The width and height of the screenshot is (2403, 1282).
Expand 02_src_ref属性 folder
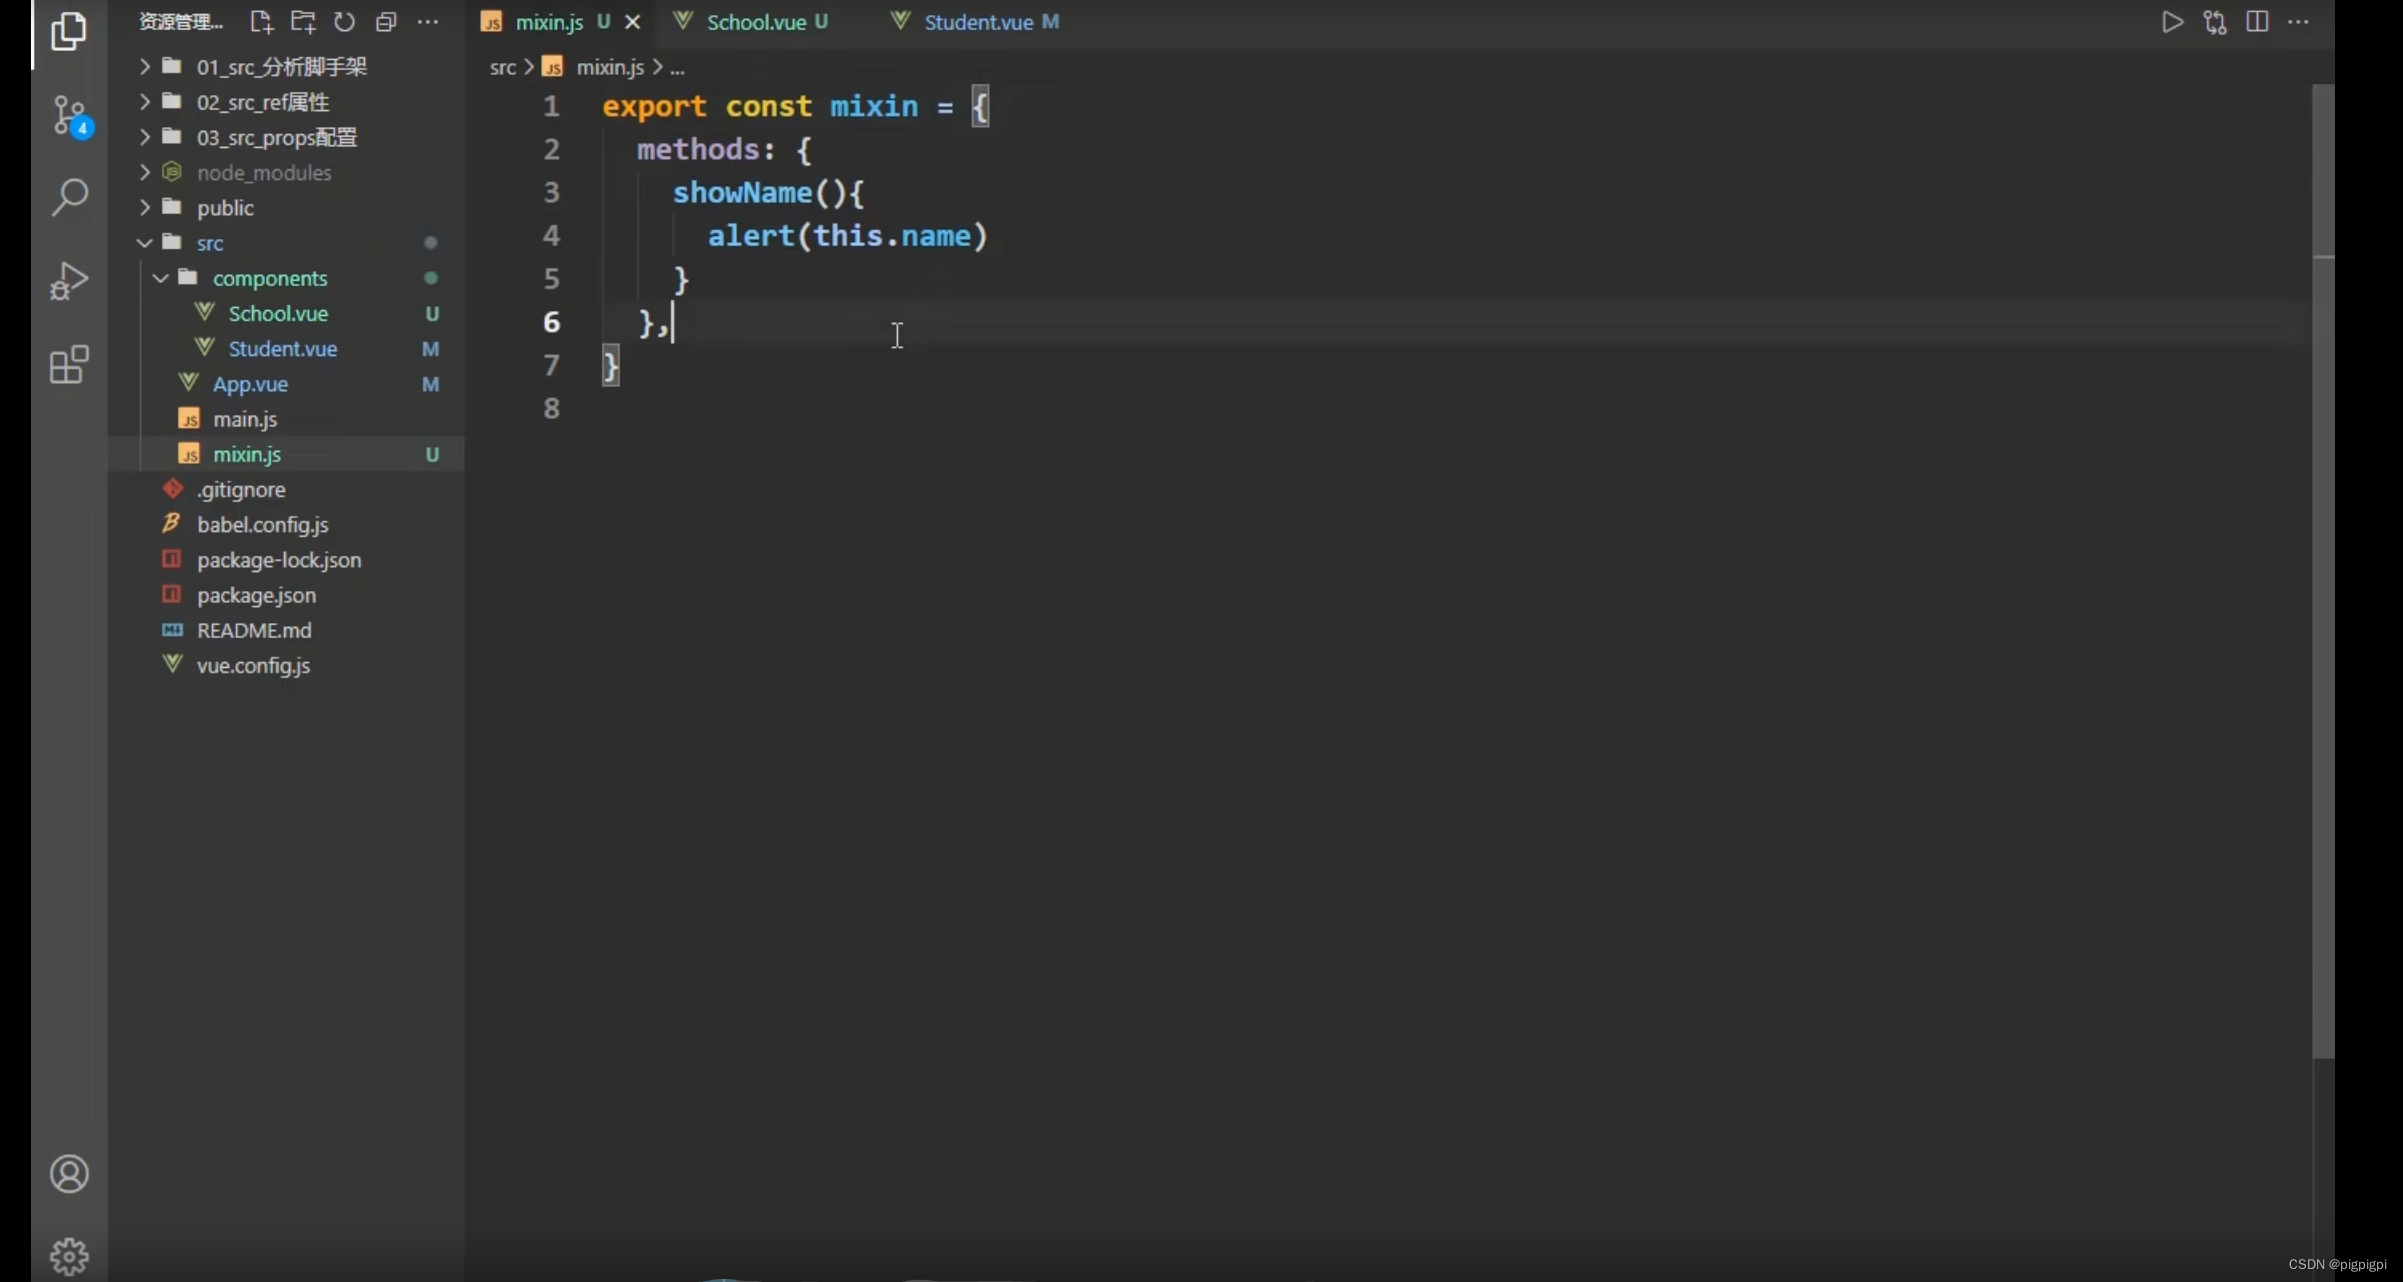pos(262,102)
